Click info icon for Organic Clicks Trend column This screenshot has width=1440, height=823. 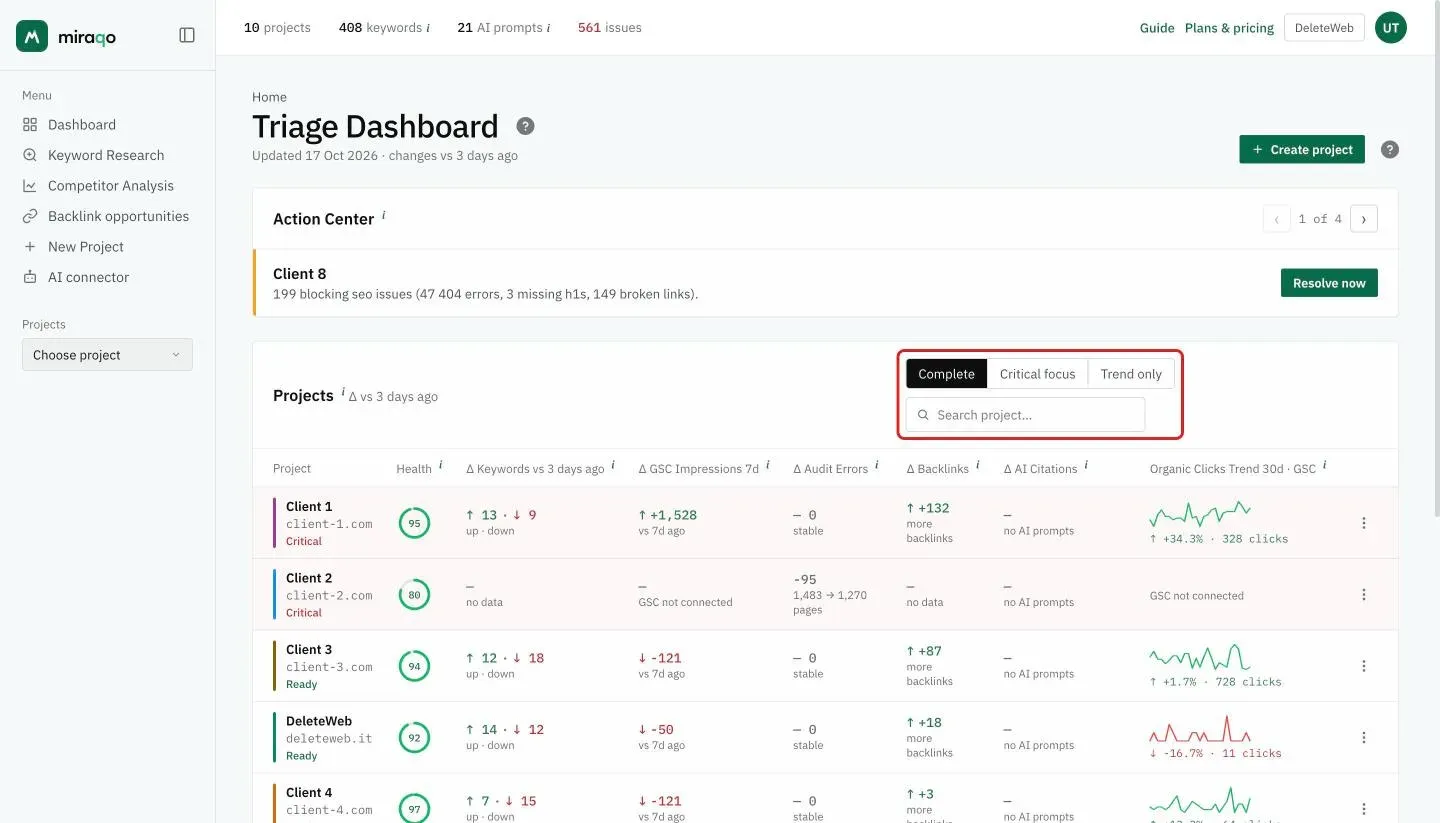click(1325, 465)
